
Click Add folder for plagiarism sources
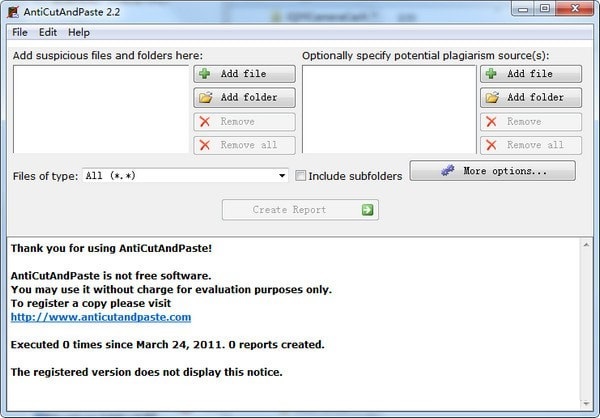point(531,98)
